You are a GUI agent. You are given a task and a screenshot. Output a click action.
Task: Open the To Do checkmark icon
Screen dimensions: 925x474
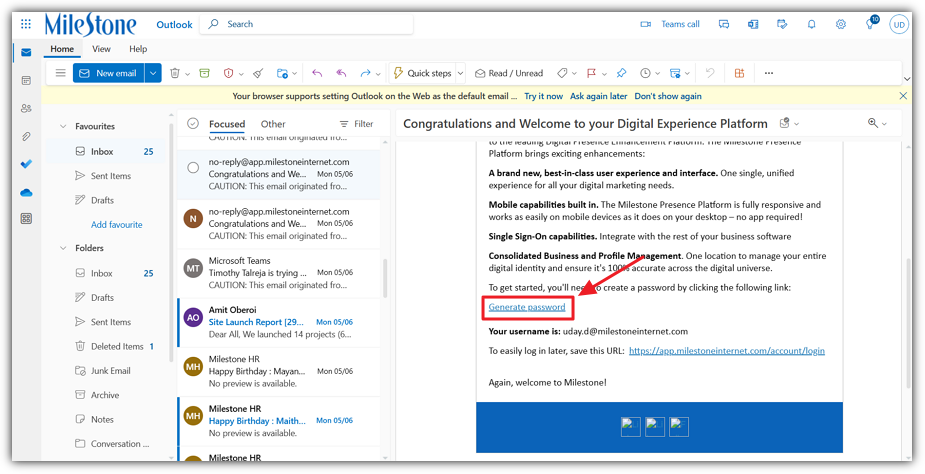click(26, 165)
